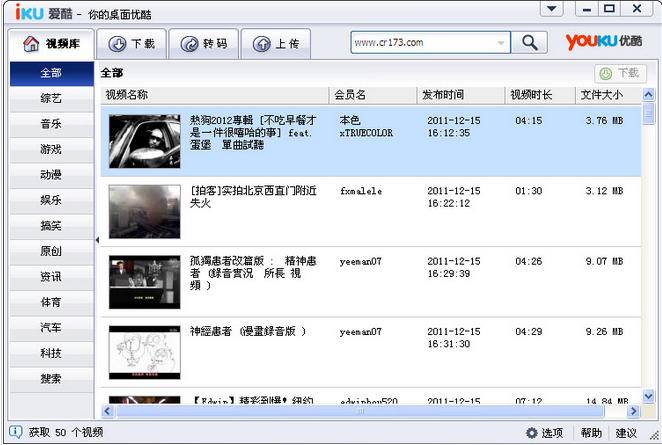
Task: Click horizontal scrollbar left arrow
Action: pyautogui.click(x=107, y=411)
